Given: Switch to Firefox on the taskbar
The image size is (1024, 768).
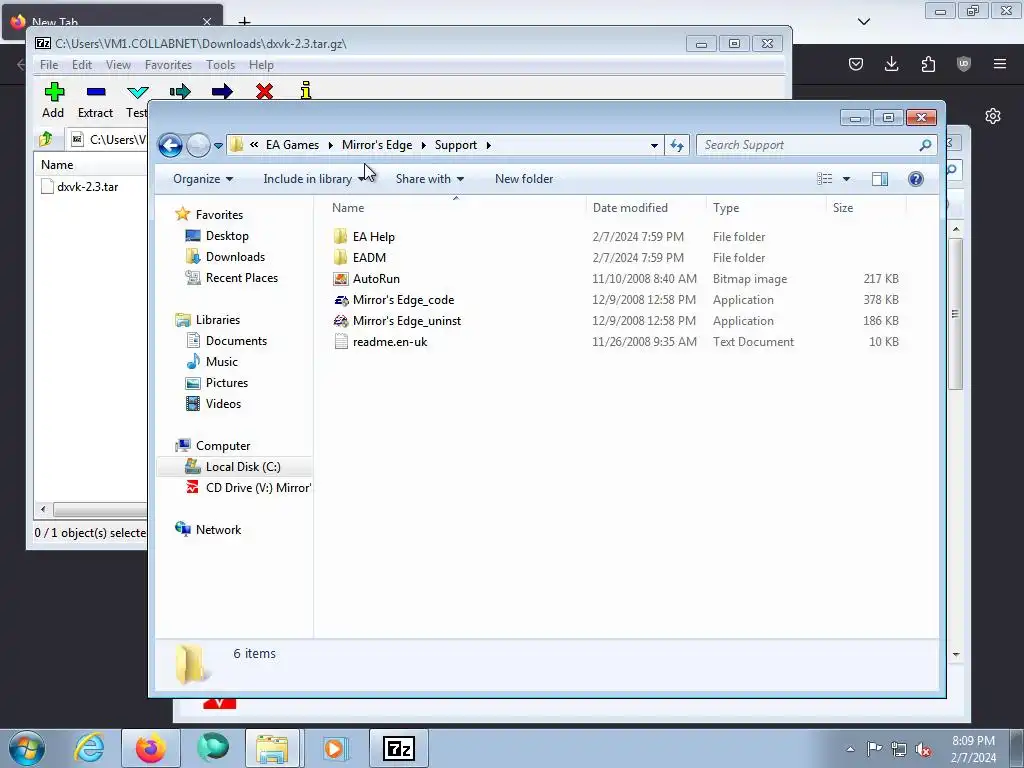Looking at the screenshot, I should pyautogui.click(x=150, y=748).
